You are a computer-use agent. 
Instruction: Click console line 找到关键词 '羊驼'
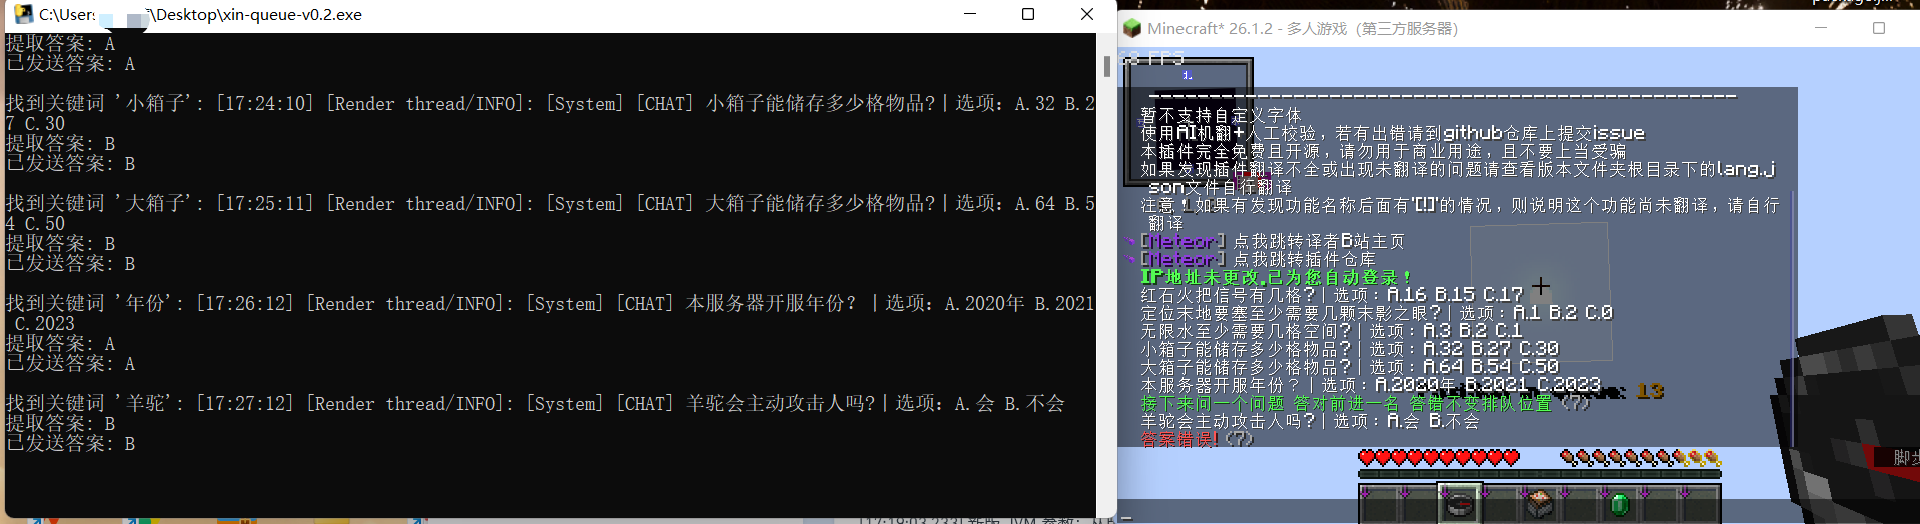pos(535,403)
